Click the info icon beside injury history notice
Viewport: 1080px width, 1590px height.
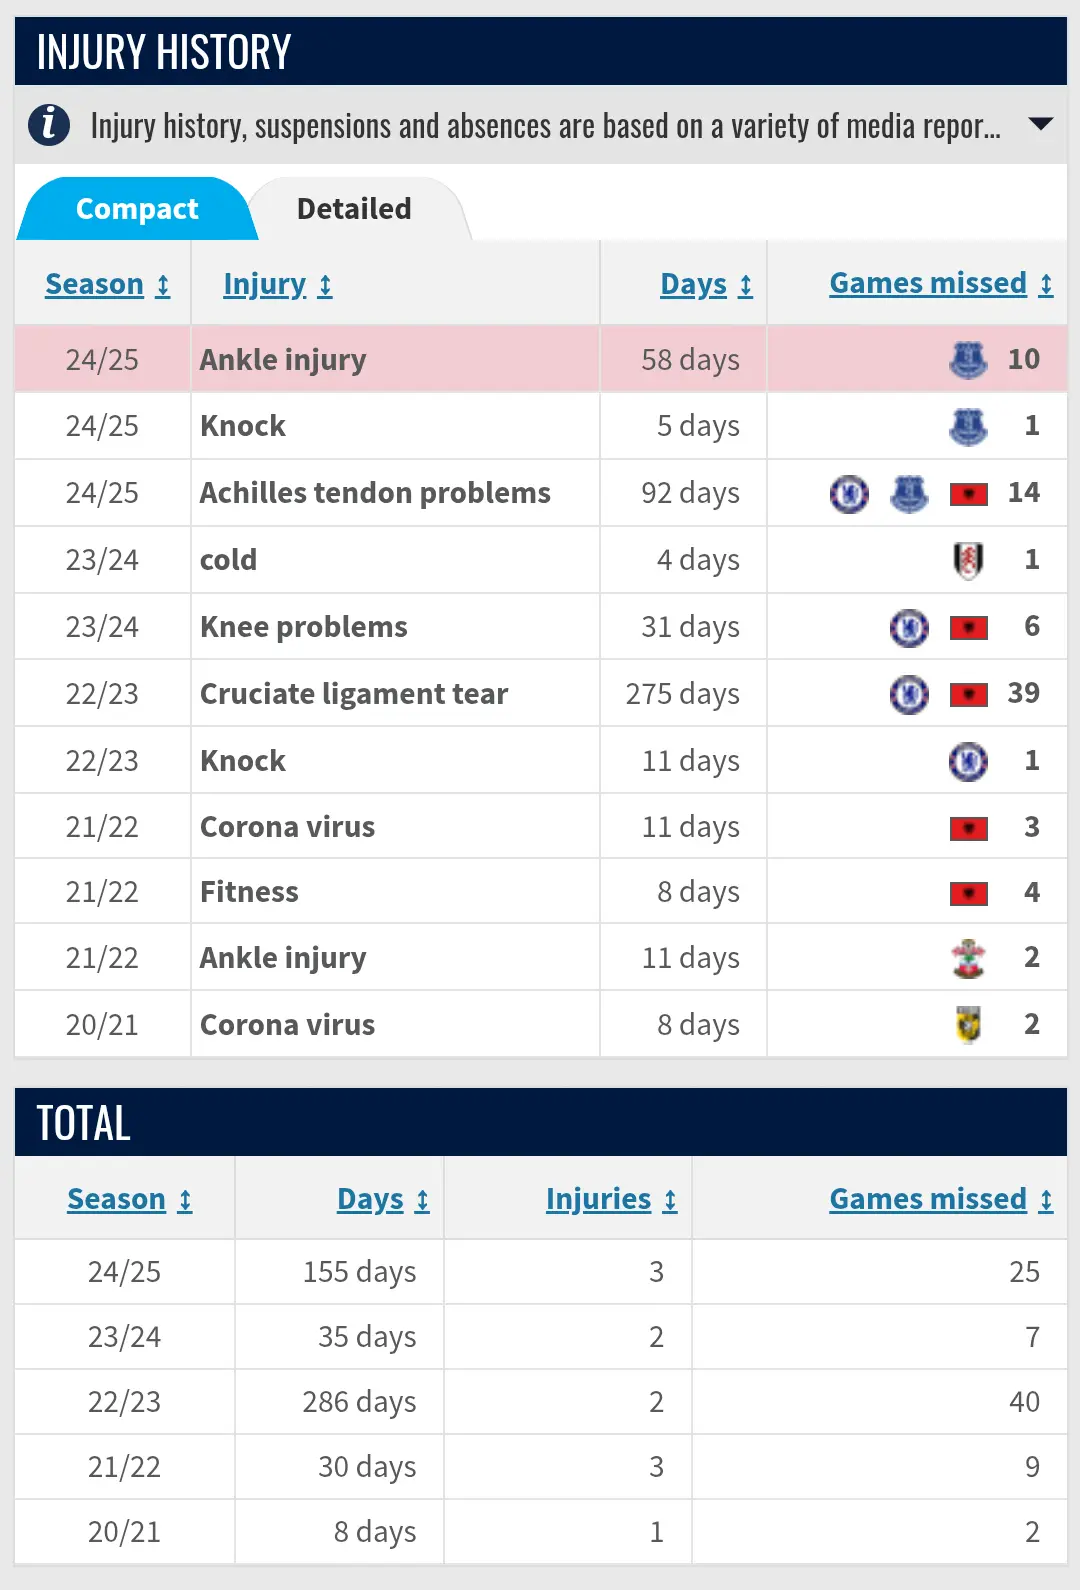click(x=48, y=126)
